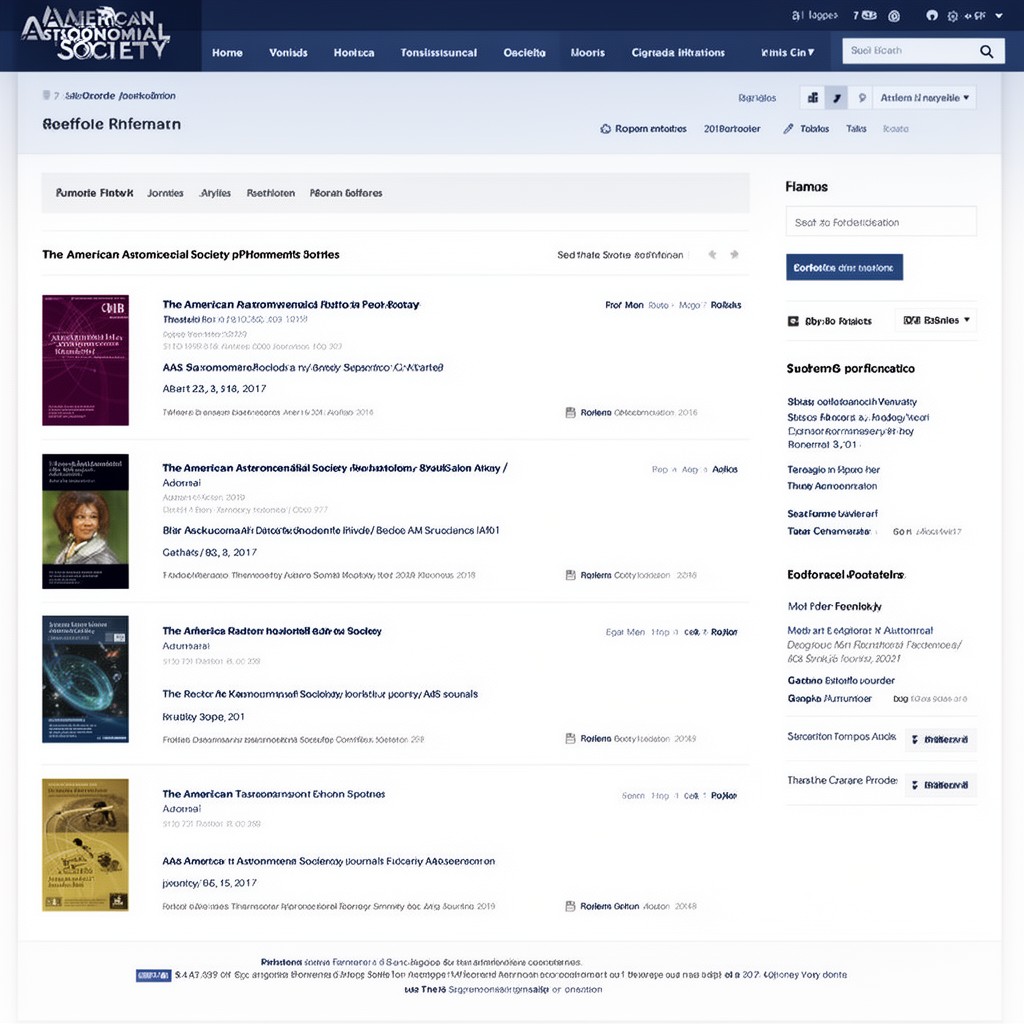Open the yellow cover thumbnail
Screen dimensions: 1024x1024
click(x=86, y=844)
